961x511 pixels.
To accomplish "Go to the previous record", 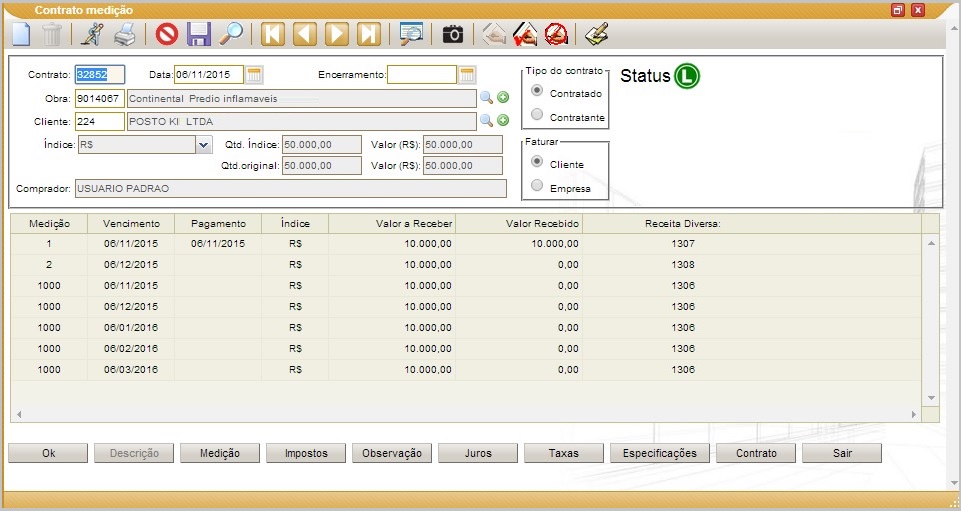I will [305, 34].
